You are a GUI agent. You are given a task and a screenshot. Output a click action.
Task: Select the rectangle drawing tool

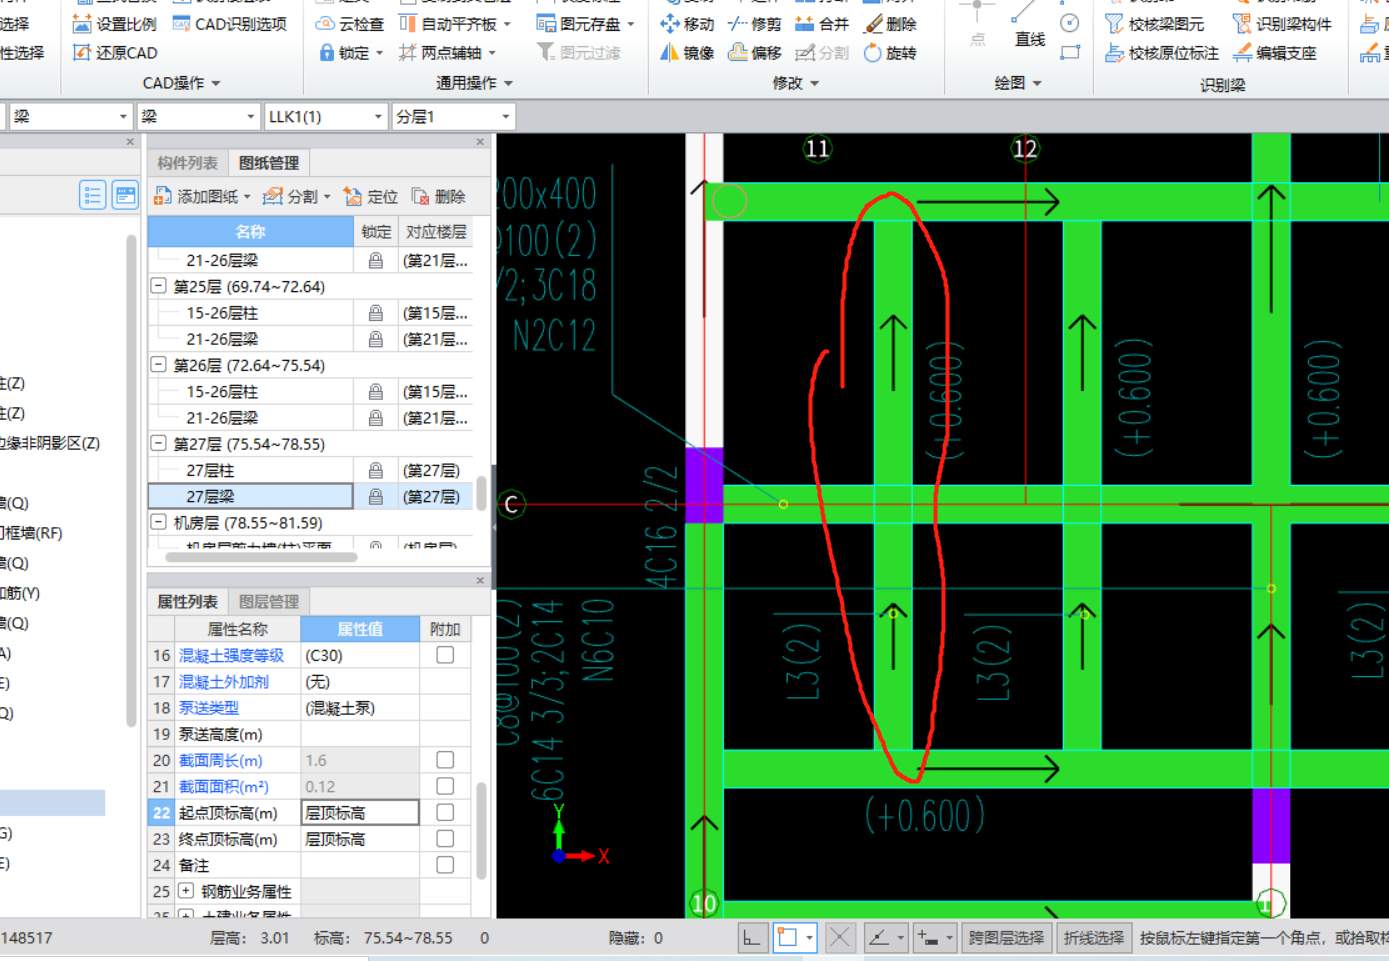coord(1070,52)
